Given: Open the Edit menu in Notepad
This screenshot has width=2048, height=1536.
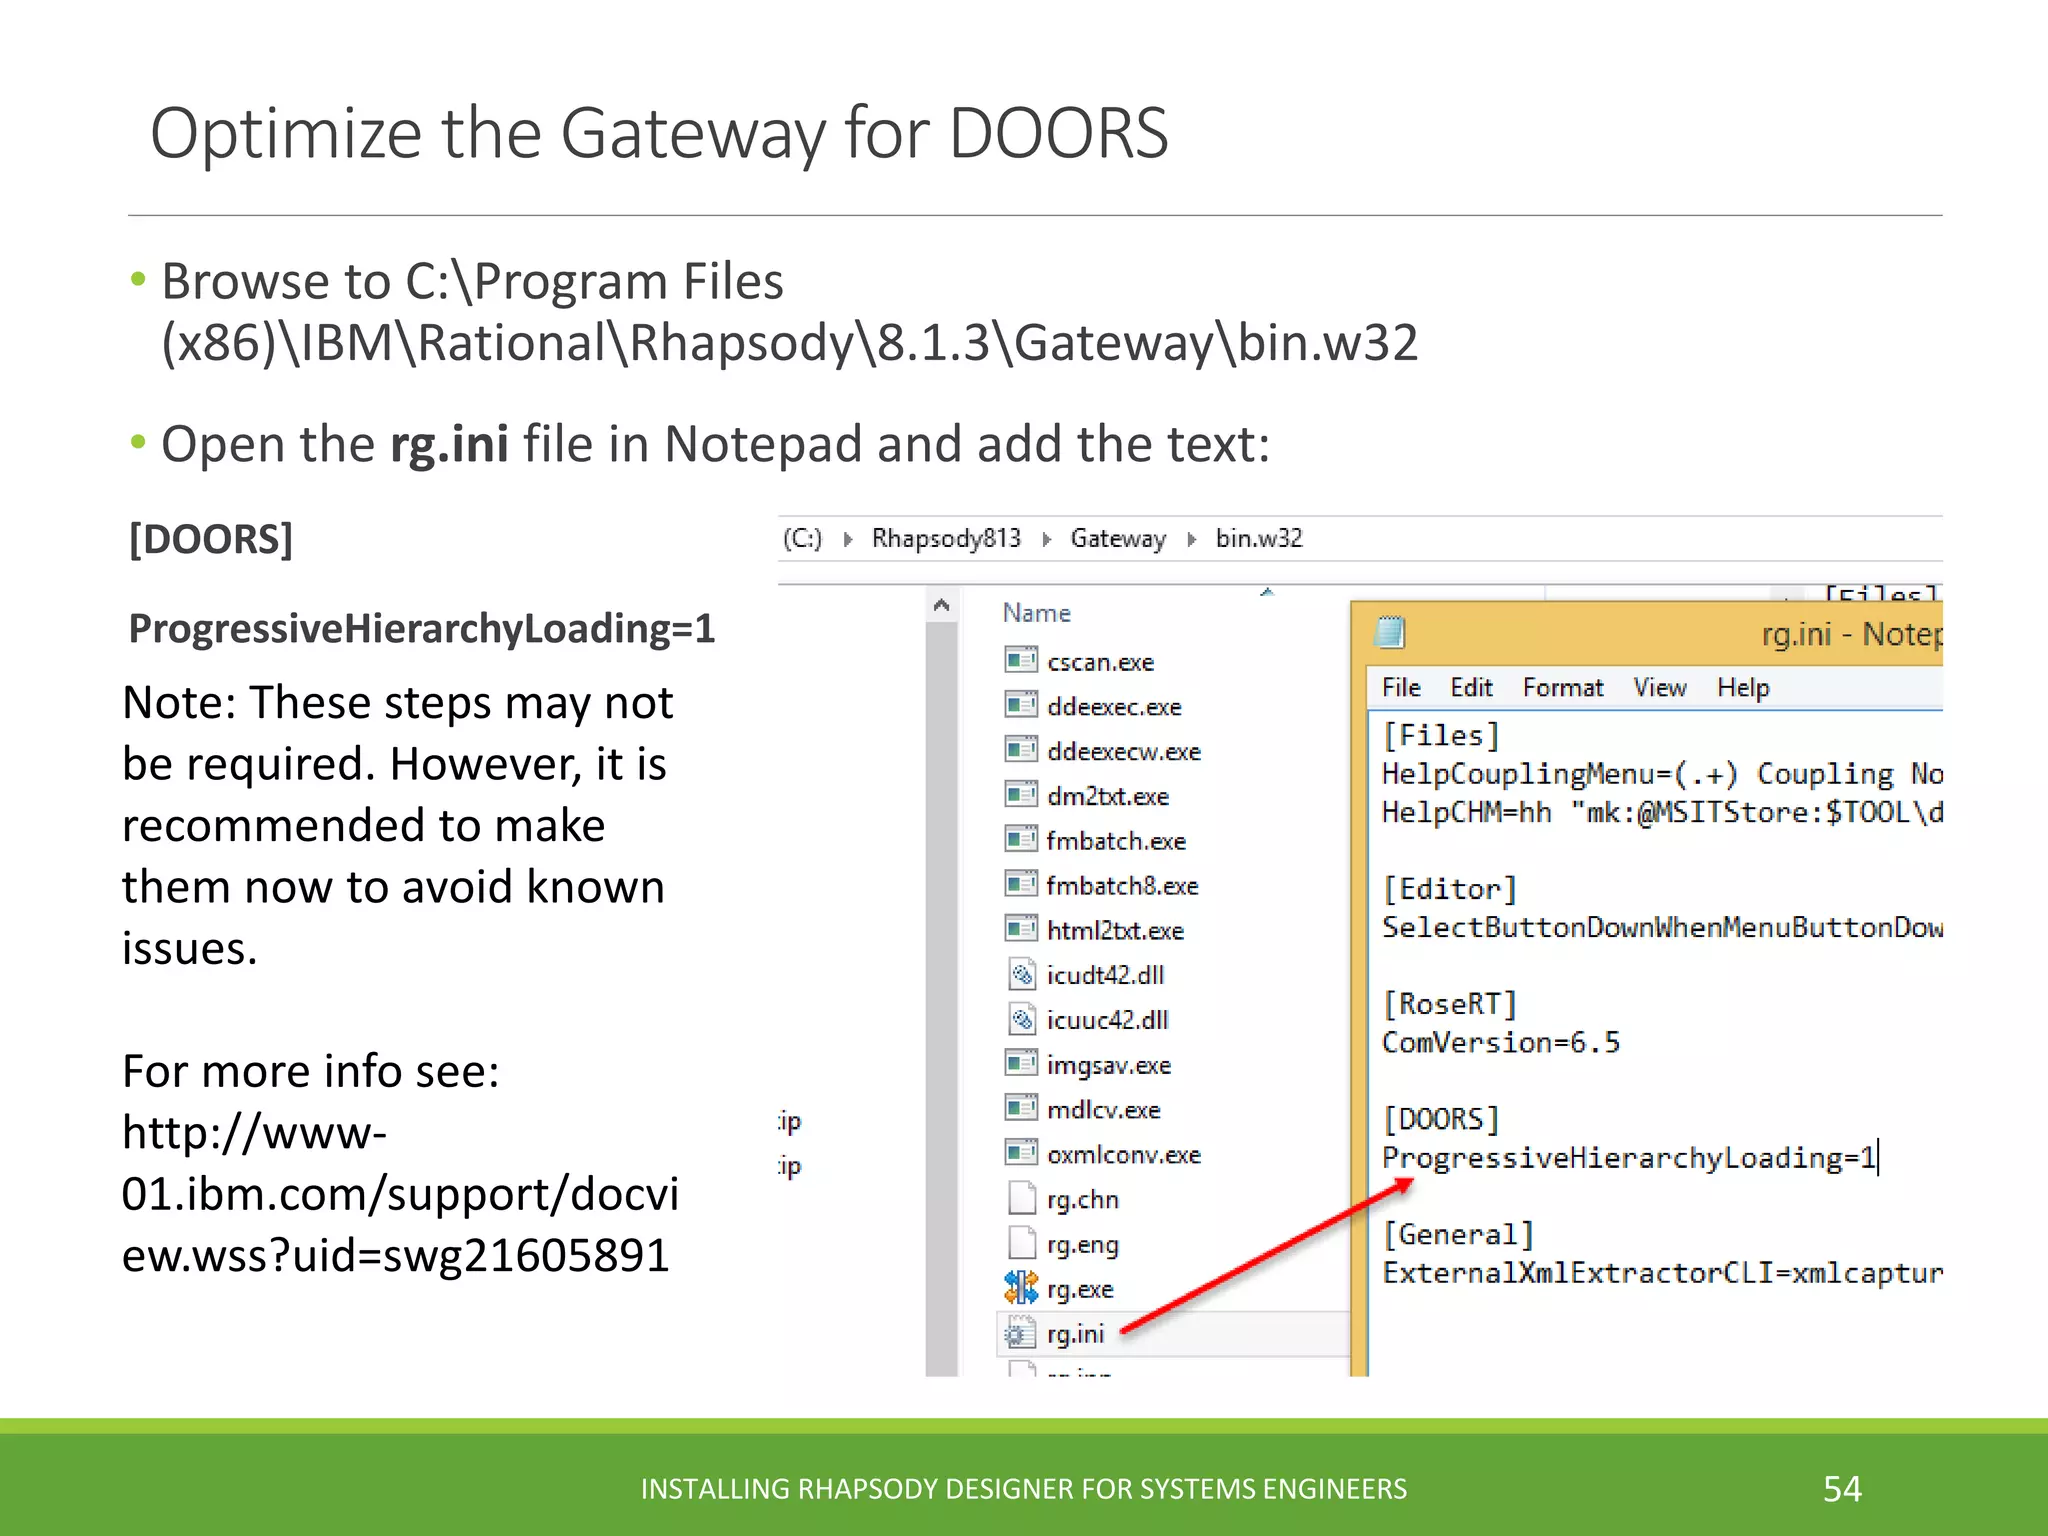Looking at the screenshot, I should 1471,688.
